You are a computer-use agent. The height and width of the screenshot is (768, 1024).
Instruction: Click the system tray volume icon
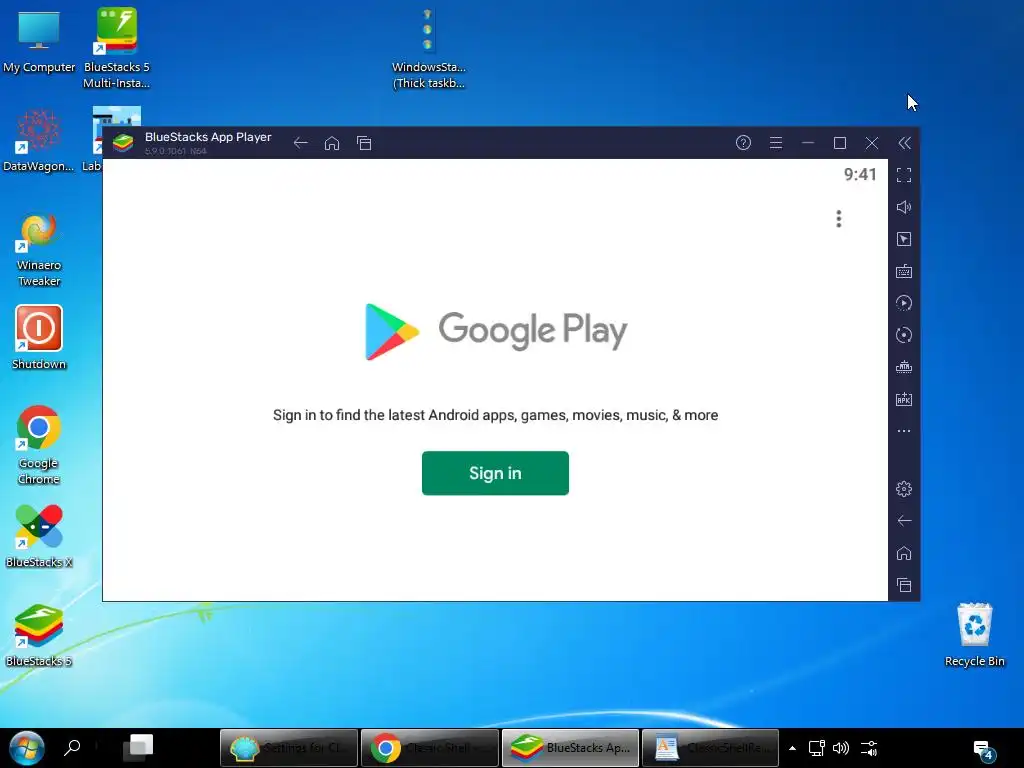tap(841, 748)
